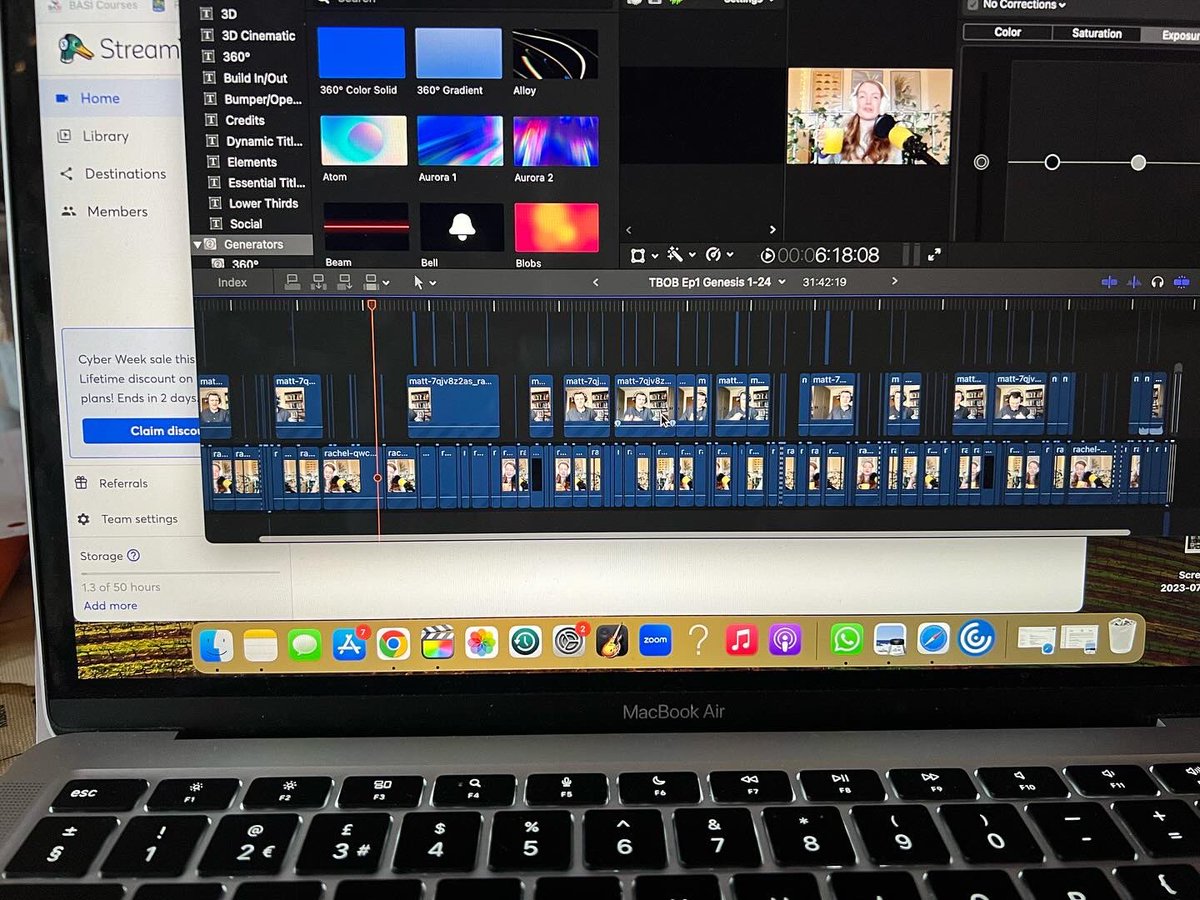This screenshot has height=900, width=1200.
Task: Go forward in timeline history with right chevron
Action: click(894, 281)
